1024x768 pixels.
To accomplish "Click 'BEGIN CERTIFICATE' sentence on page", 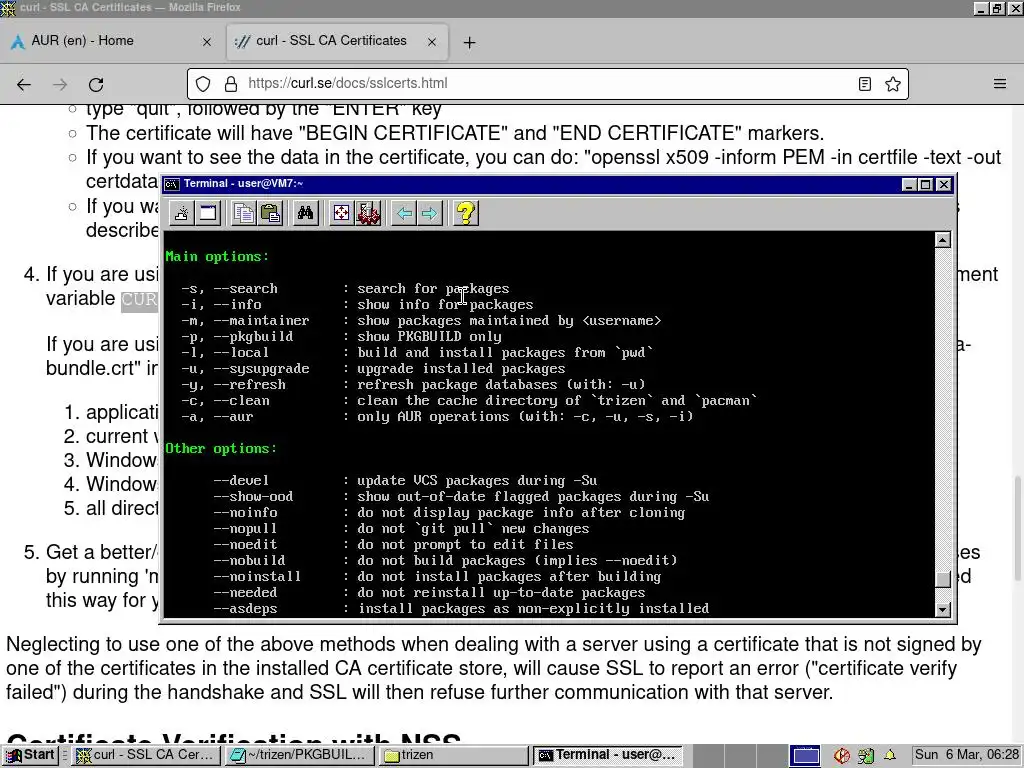I will [455, 133].
